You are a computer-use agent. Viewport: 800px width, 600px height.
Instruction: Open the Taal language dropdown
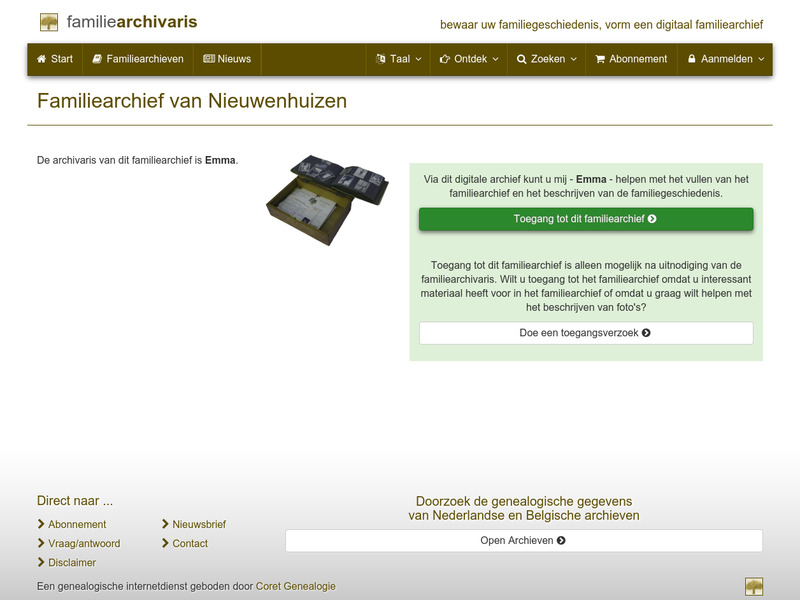(398, 59)
